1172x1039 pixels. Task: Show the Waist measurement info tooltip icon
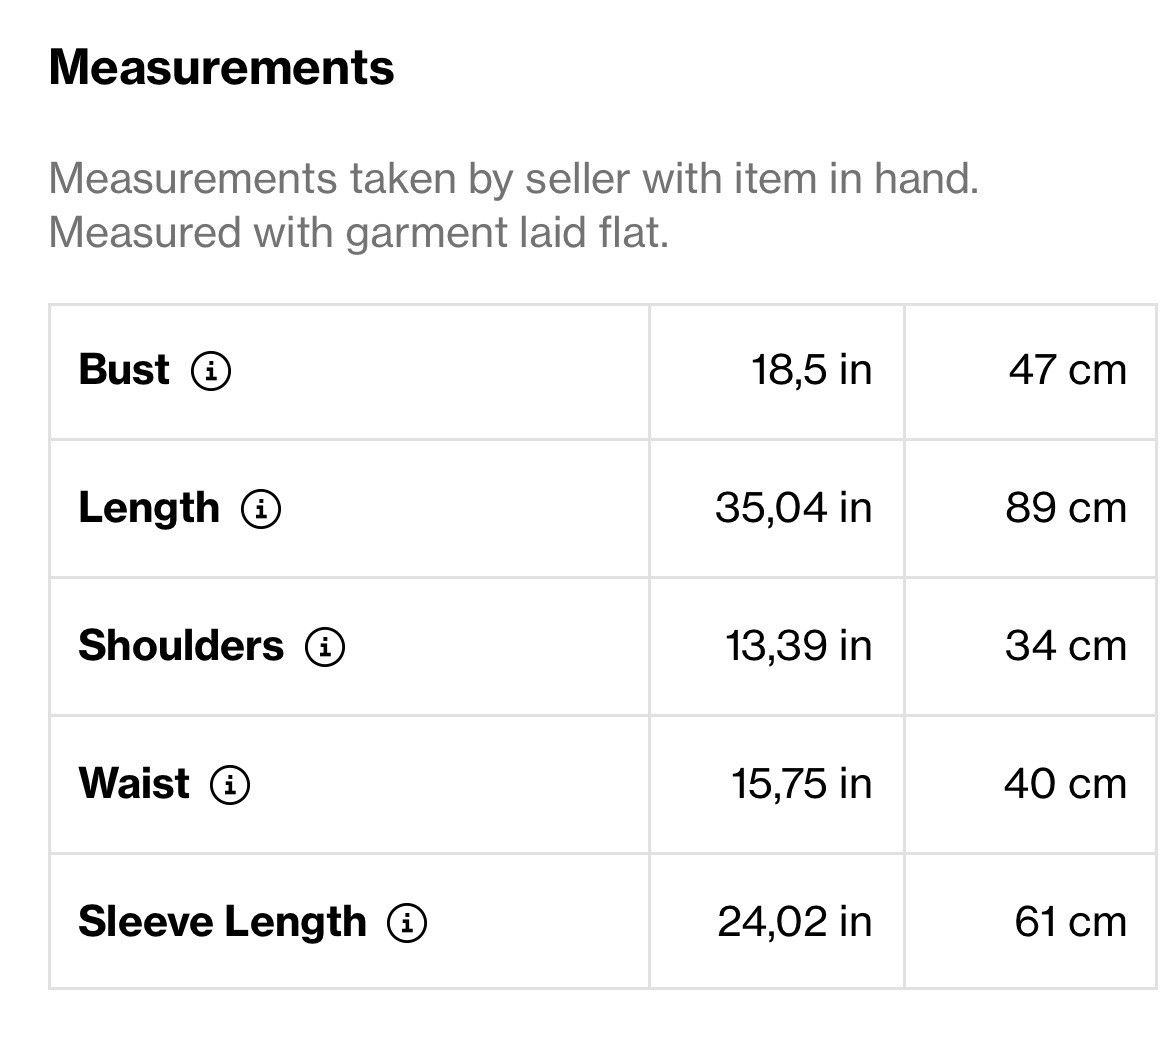point(230,784)
